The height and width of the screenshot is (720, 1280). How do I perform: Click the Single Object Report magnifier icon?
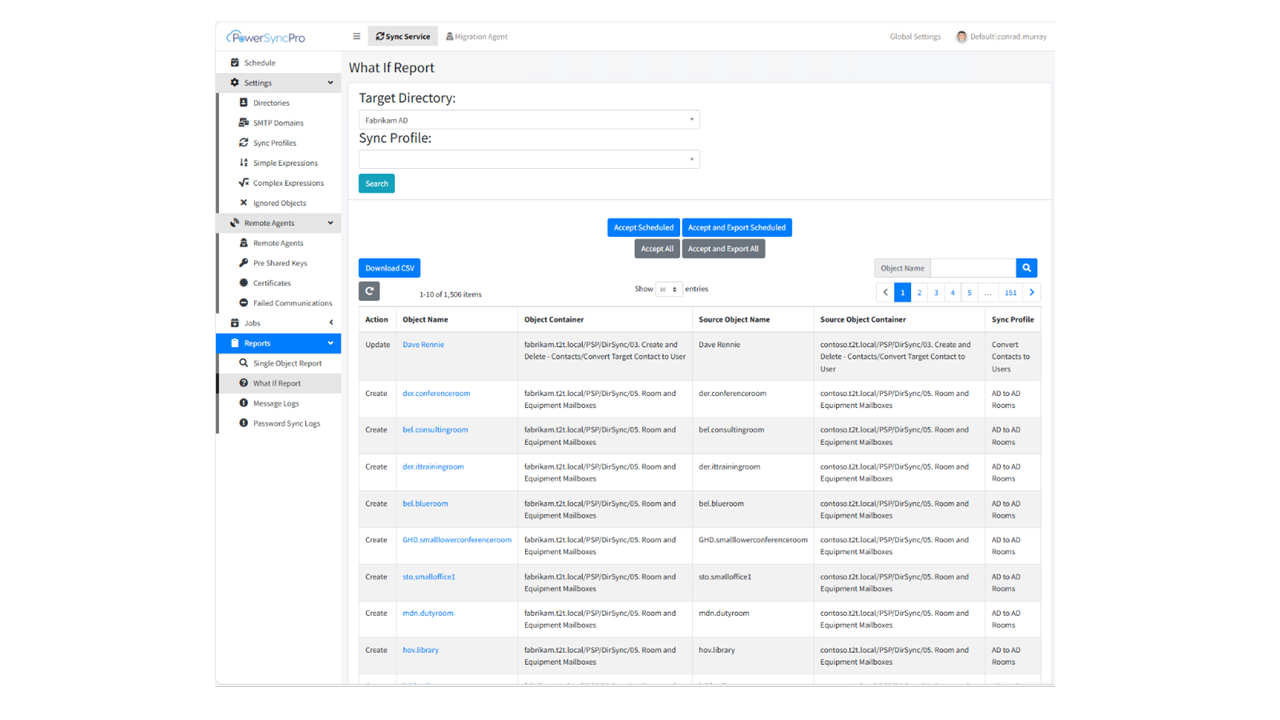tap(243, 363)
